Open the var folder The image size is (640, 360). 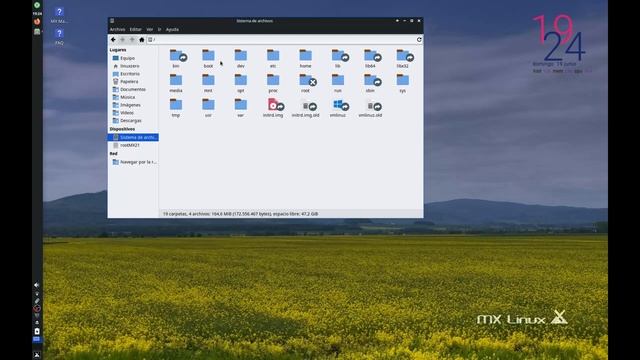(240, 108)
